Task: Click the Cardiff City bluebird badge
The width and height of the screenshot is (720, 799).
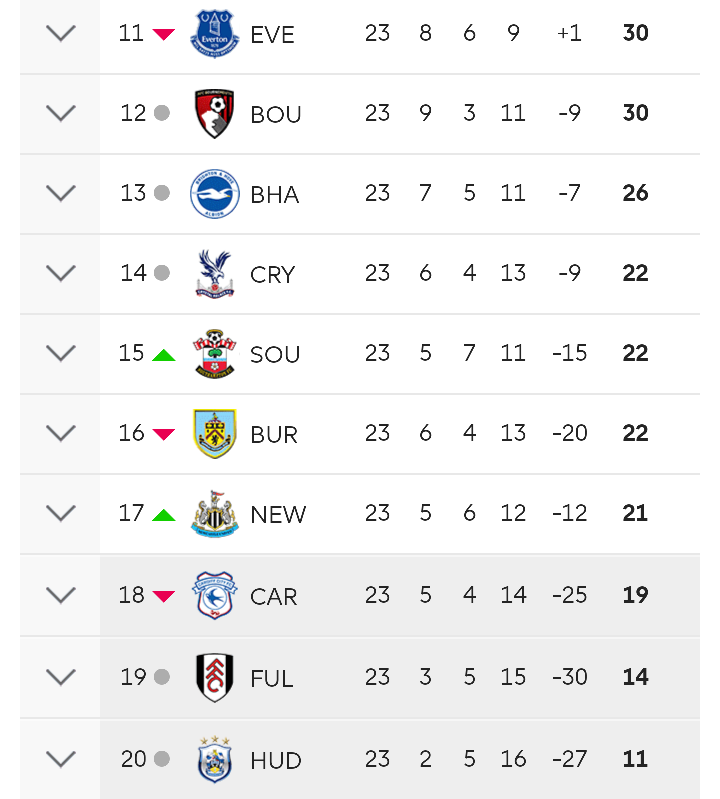Action: [x=215, y=595]
